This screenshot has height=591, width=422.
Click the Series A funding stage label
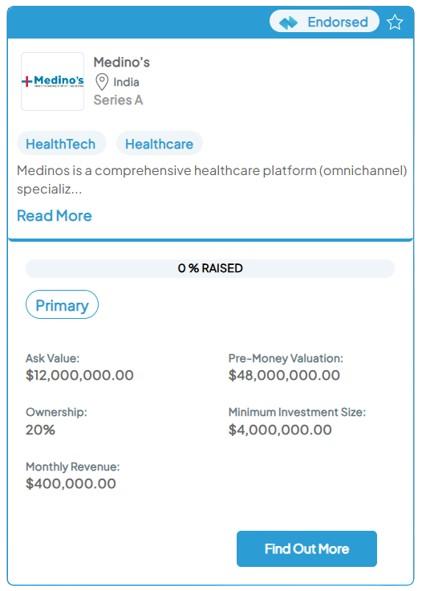tap(118, 100)
